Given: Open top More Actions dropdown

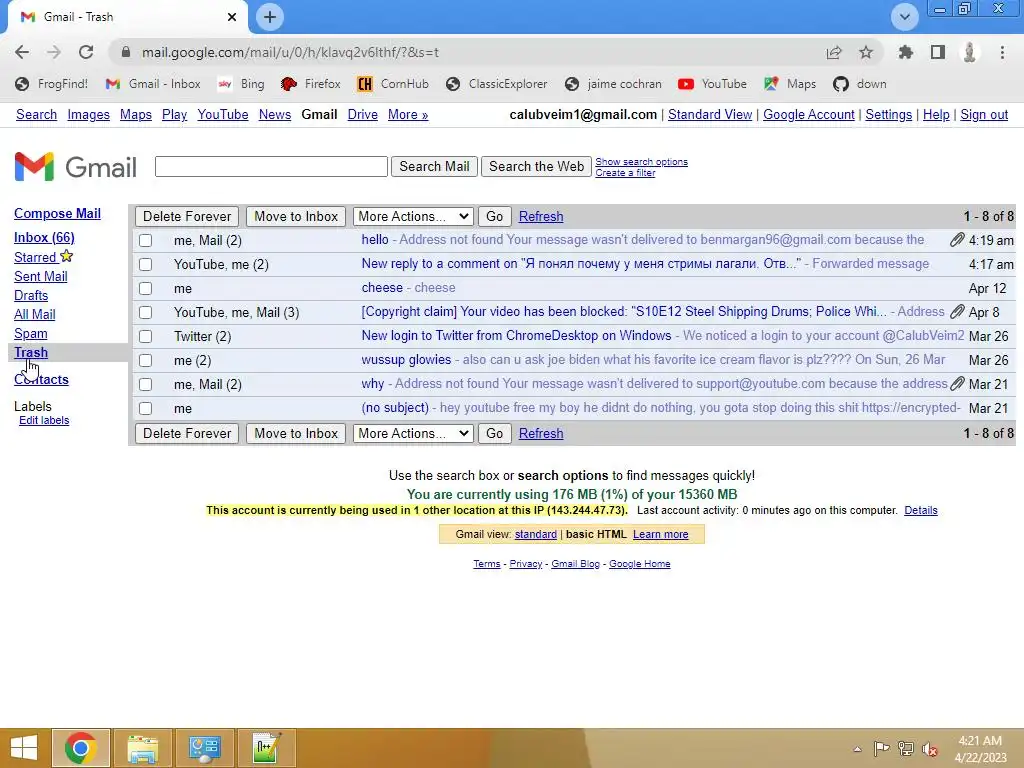Looking at the screenshot, I should click(413, 216).
